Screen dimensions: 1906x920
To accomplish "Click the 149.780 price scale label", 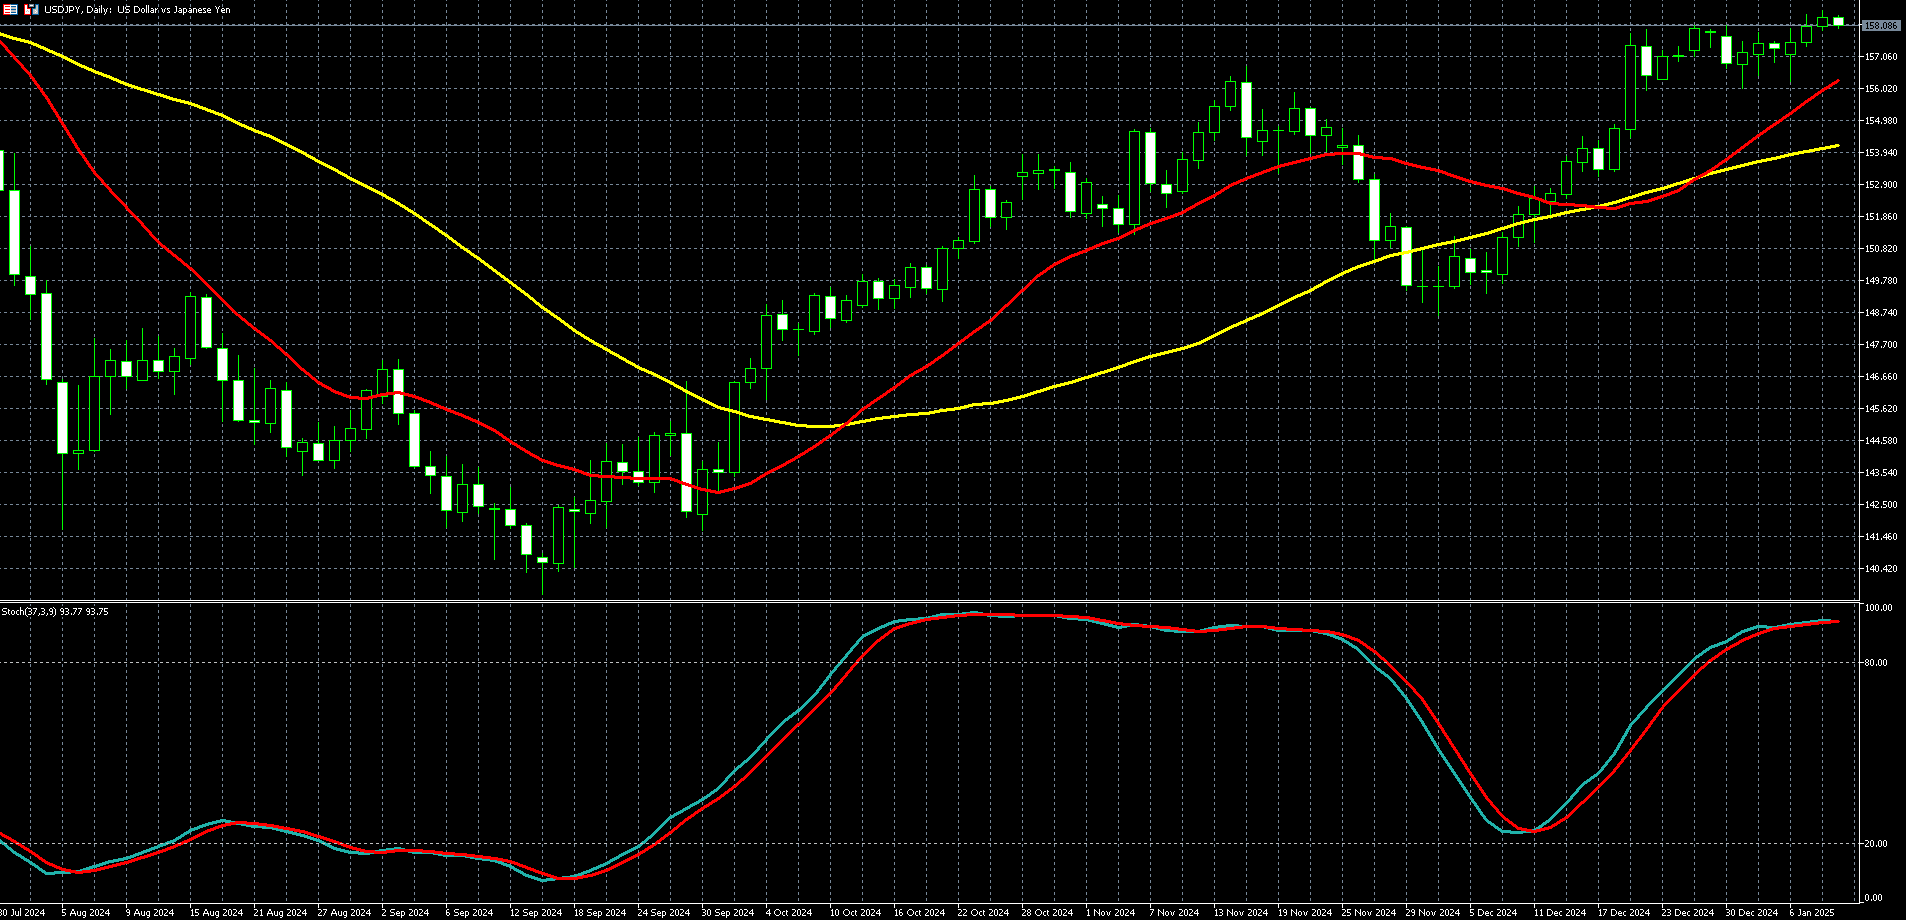I will [1881, 281].
